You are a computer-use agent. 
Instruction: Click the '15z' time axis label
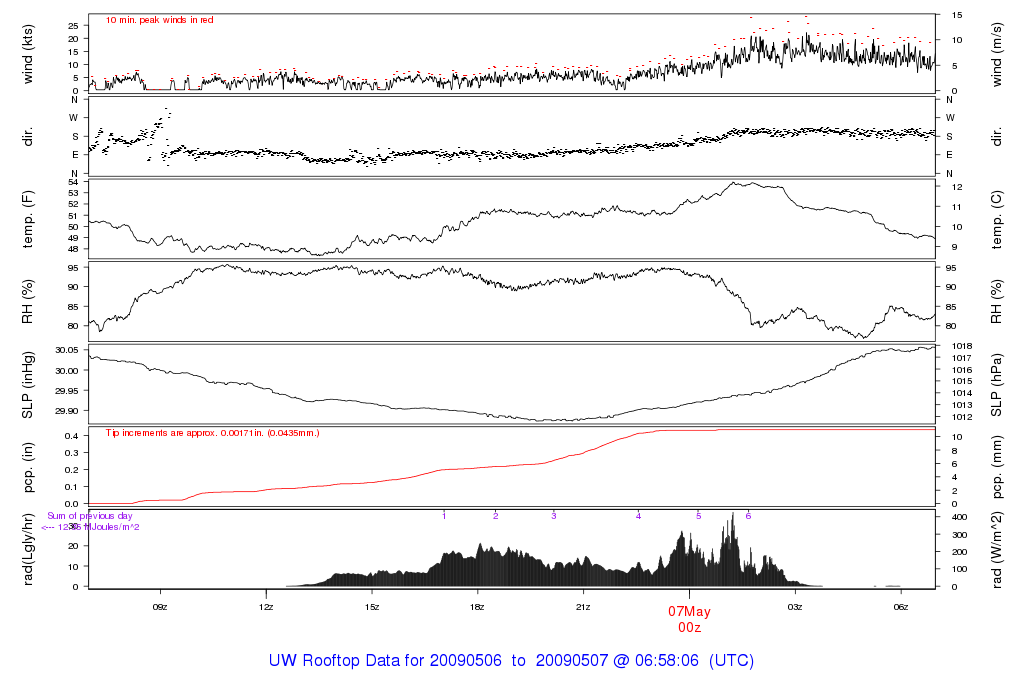(x=372, y=607)
